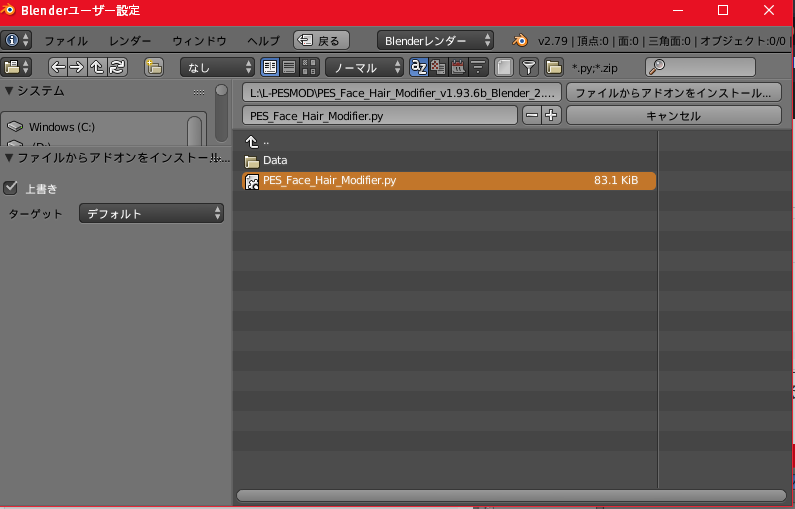Image resolution: width=795 pixels, height=509 pixels.
Task: Click the magnifier search icon
Action: point(658,67)
